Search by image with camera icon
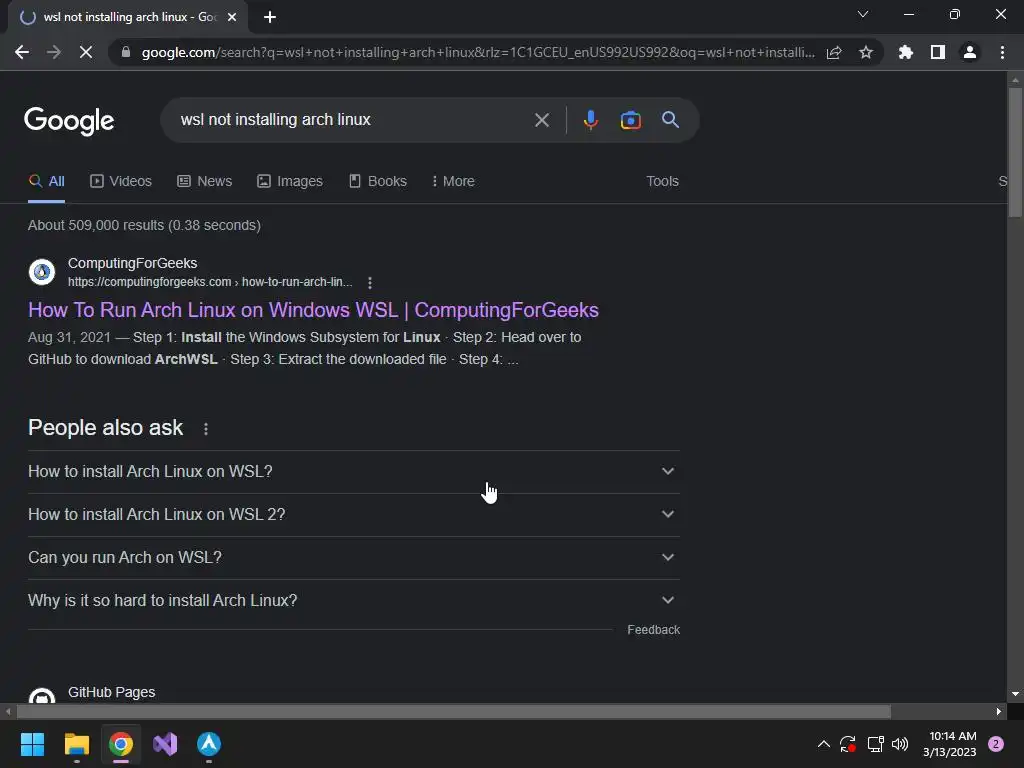The width and height of the screenshot is (1024, 768). tap(630, 120)
